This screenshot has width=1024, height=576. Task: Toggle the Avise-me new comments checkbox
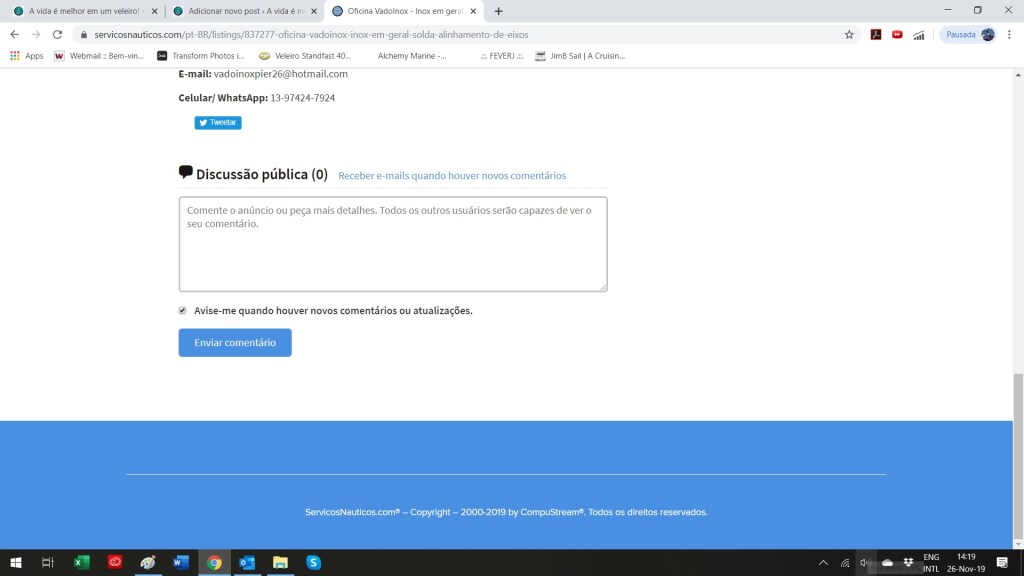pyautogui.click(x=183, y=311)
